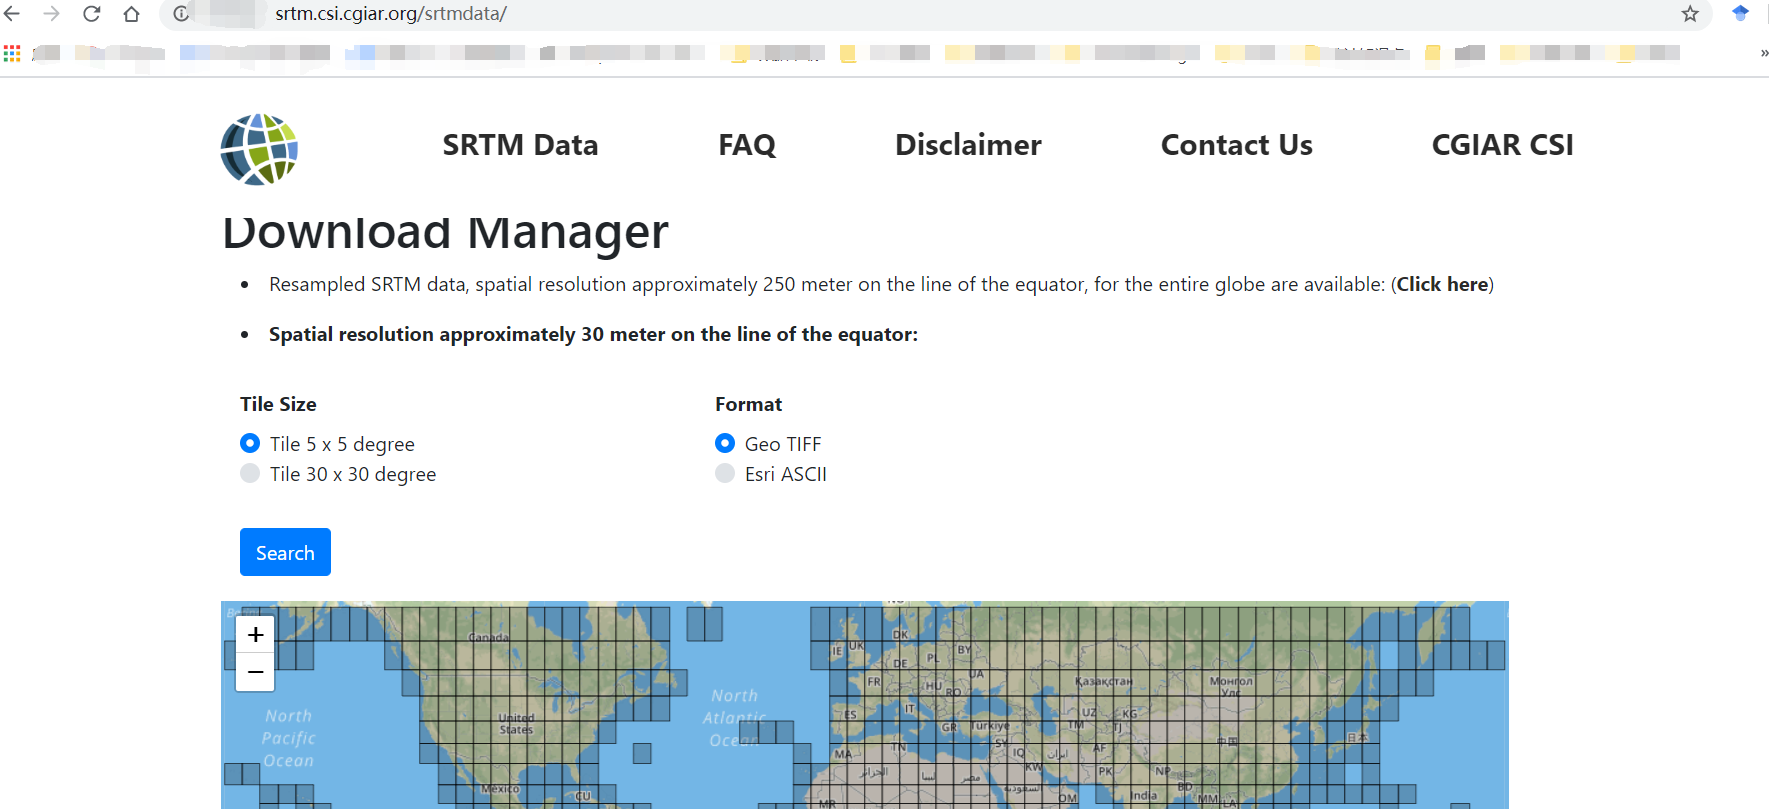Image resolution: width=1769 pixels, height=809 pixels.
Task: Click the 'Download Manager' heading
Action: pos(445,233)
